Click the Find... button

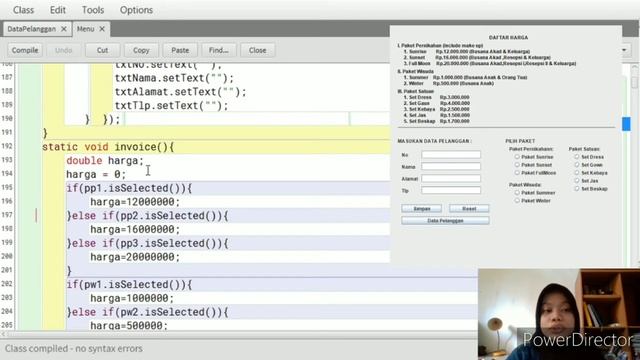219,50
